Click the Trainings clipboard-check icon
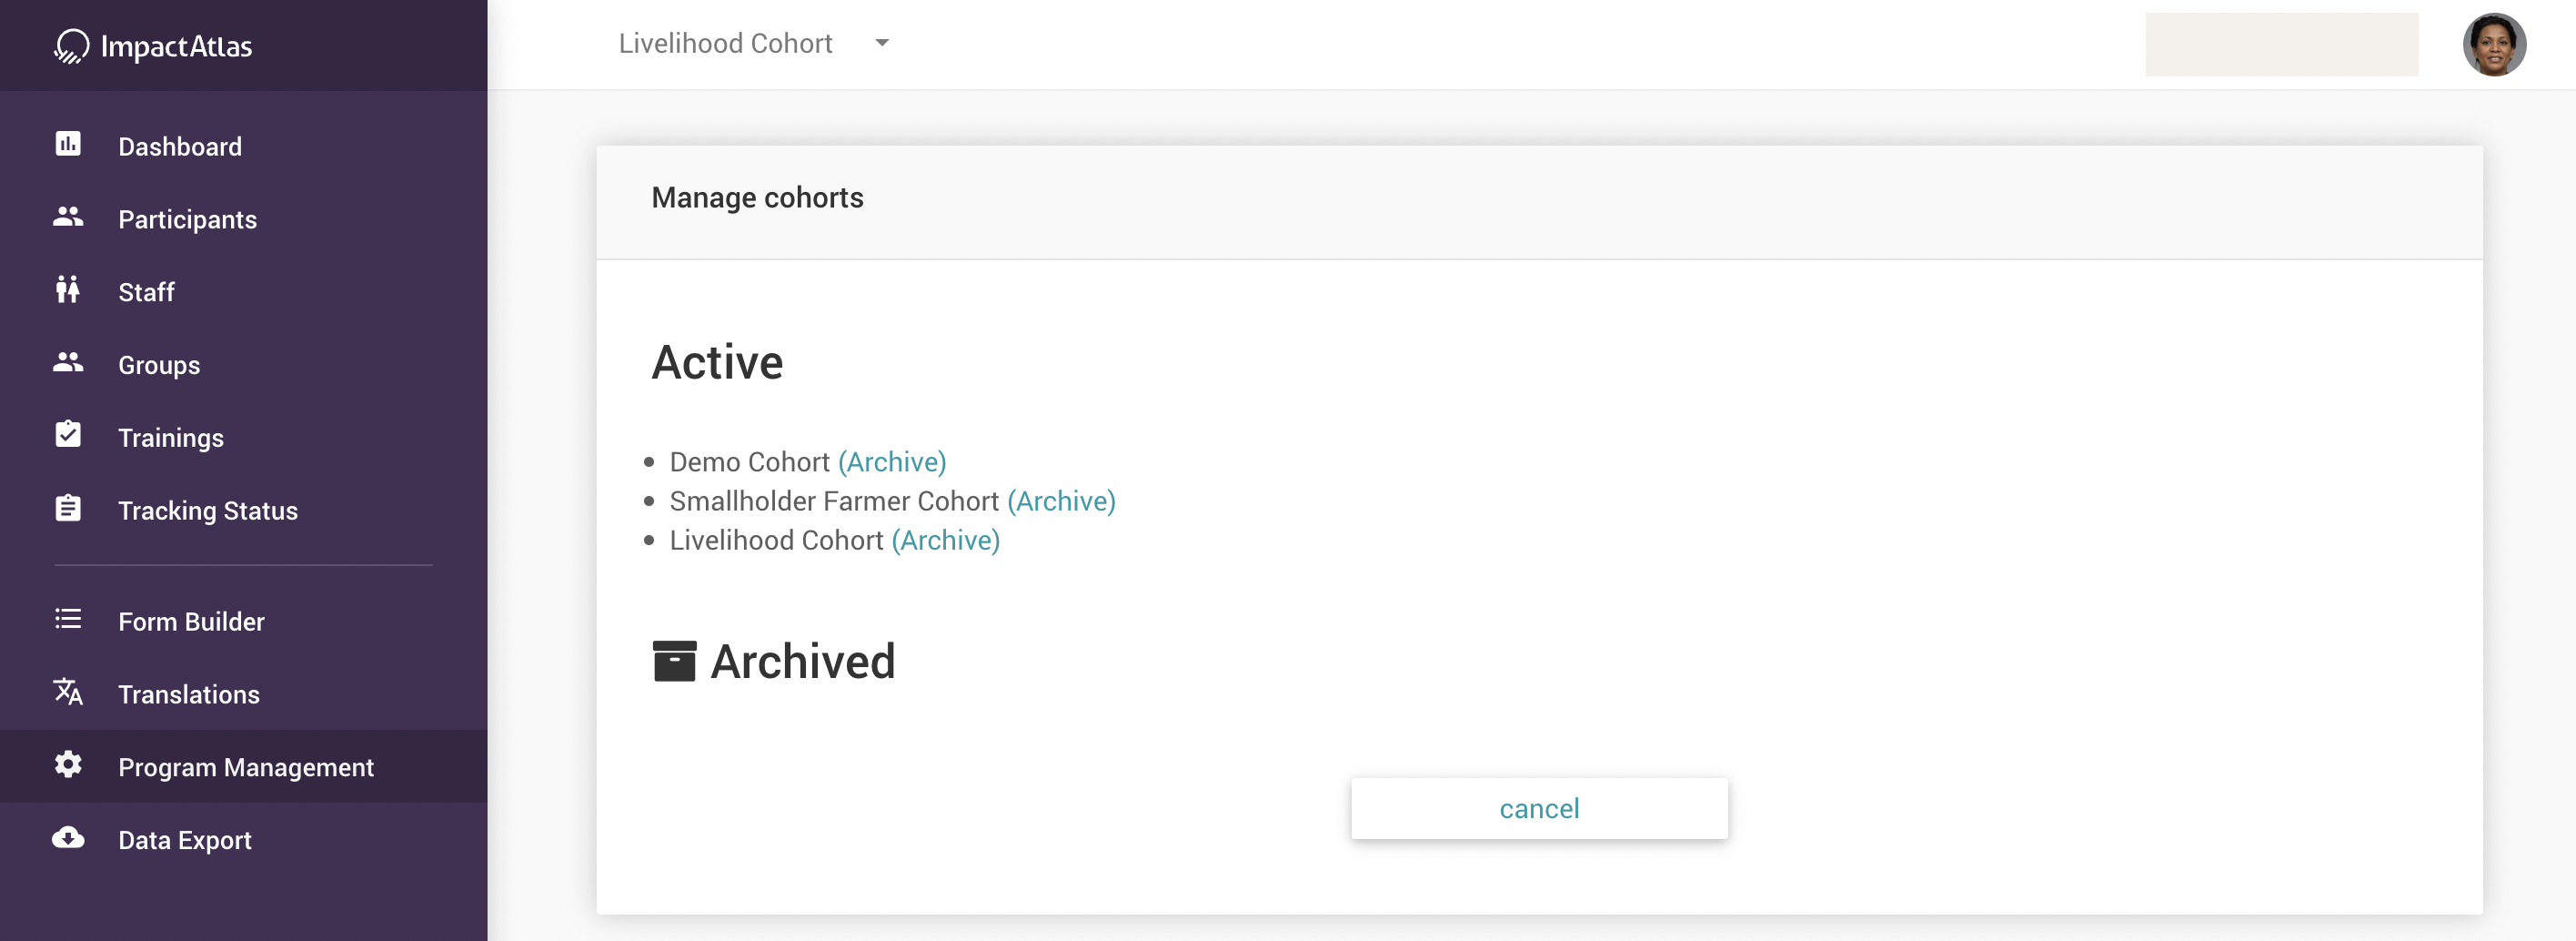Screen dimensions: 2576x941 click(x=68, y=435)
